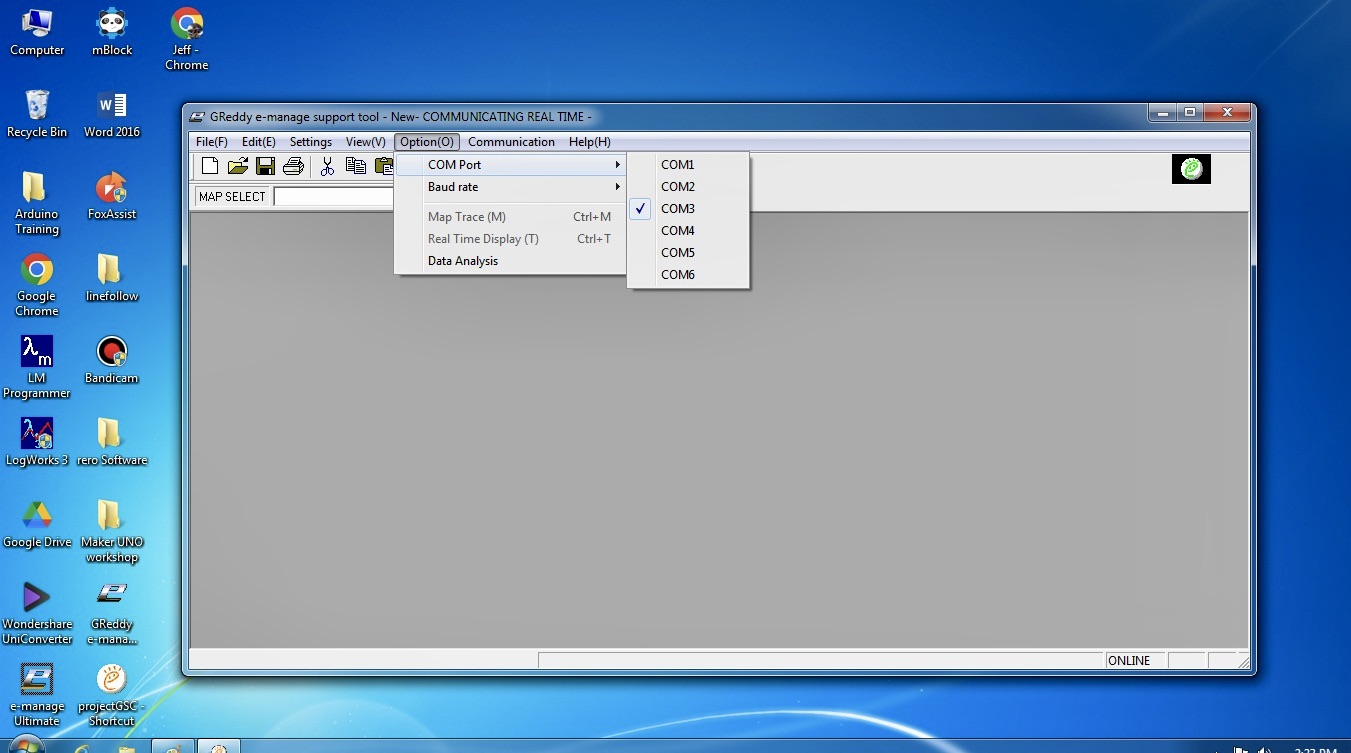Select the GReddy e-manage desktop shortcut
Image resolution: width=1351 pixels, height=753 pixels.
[112, 613]
